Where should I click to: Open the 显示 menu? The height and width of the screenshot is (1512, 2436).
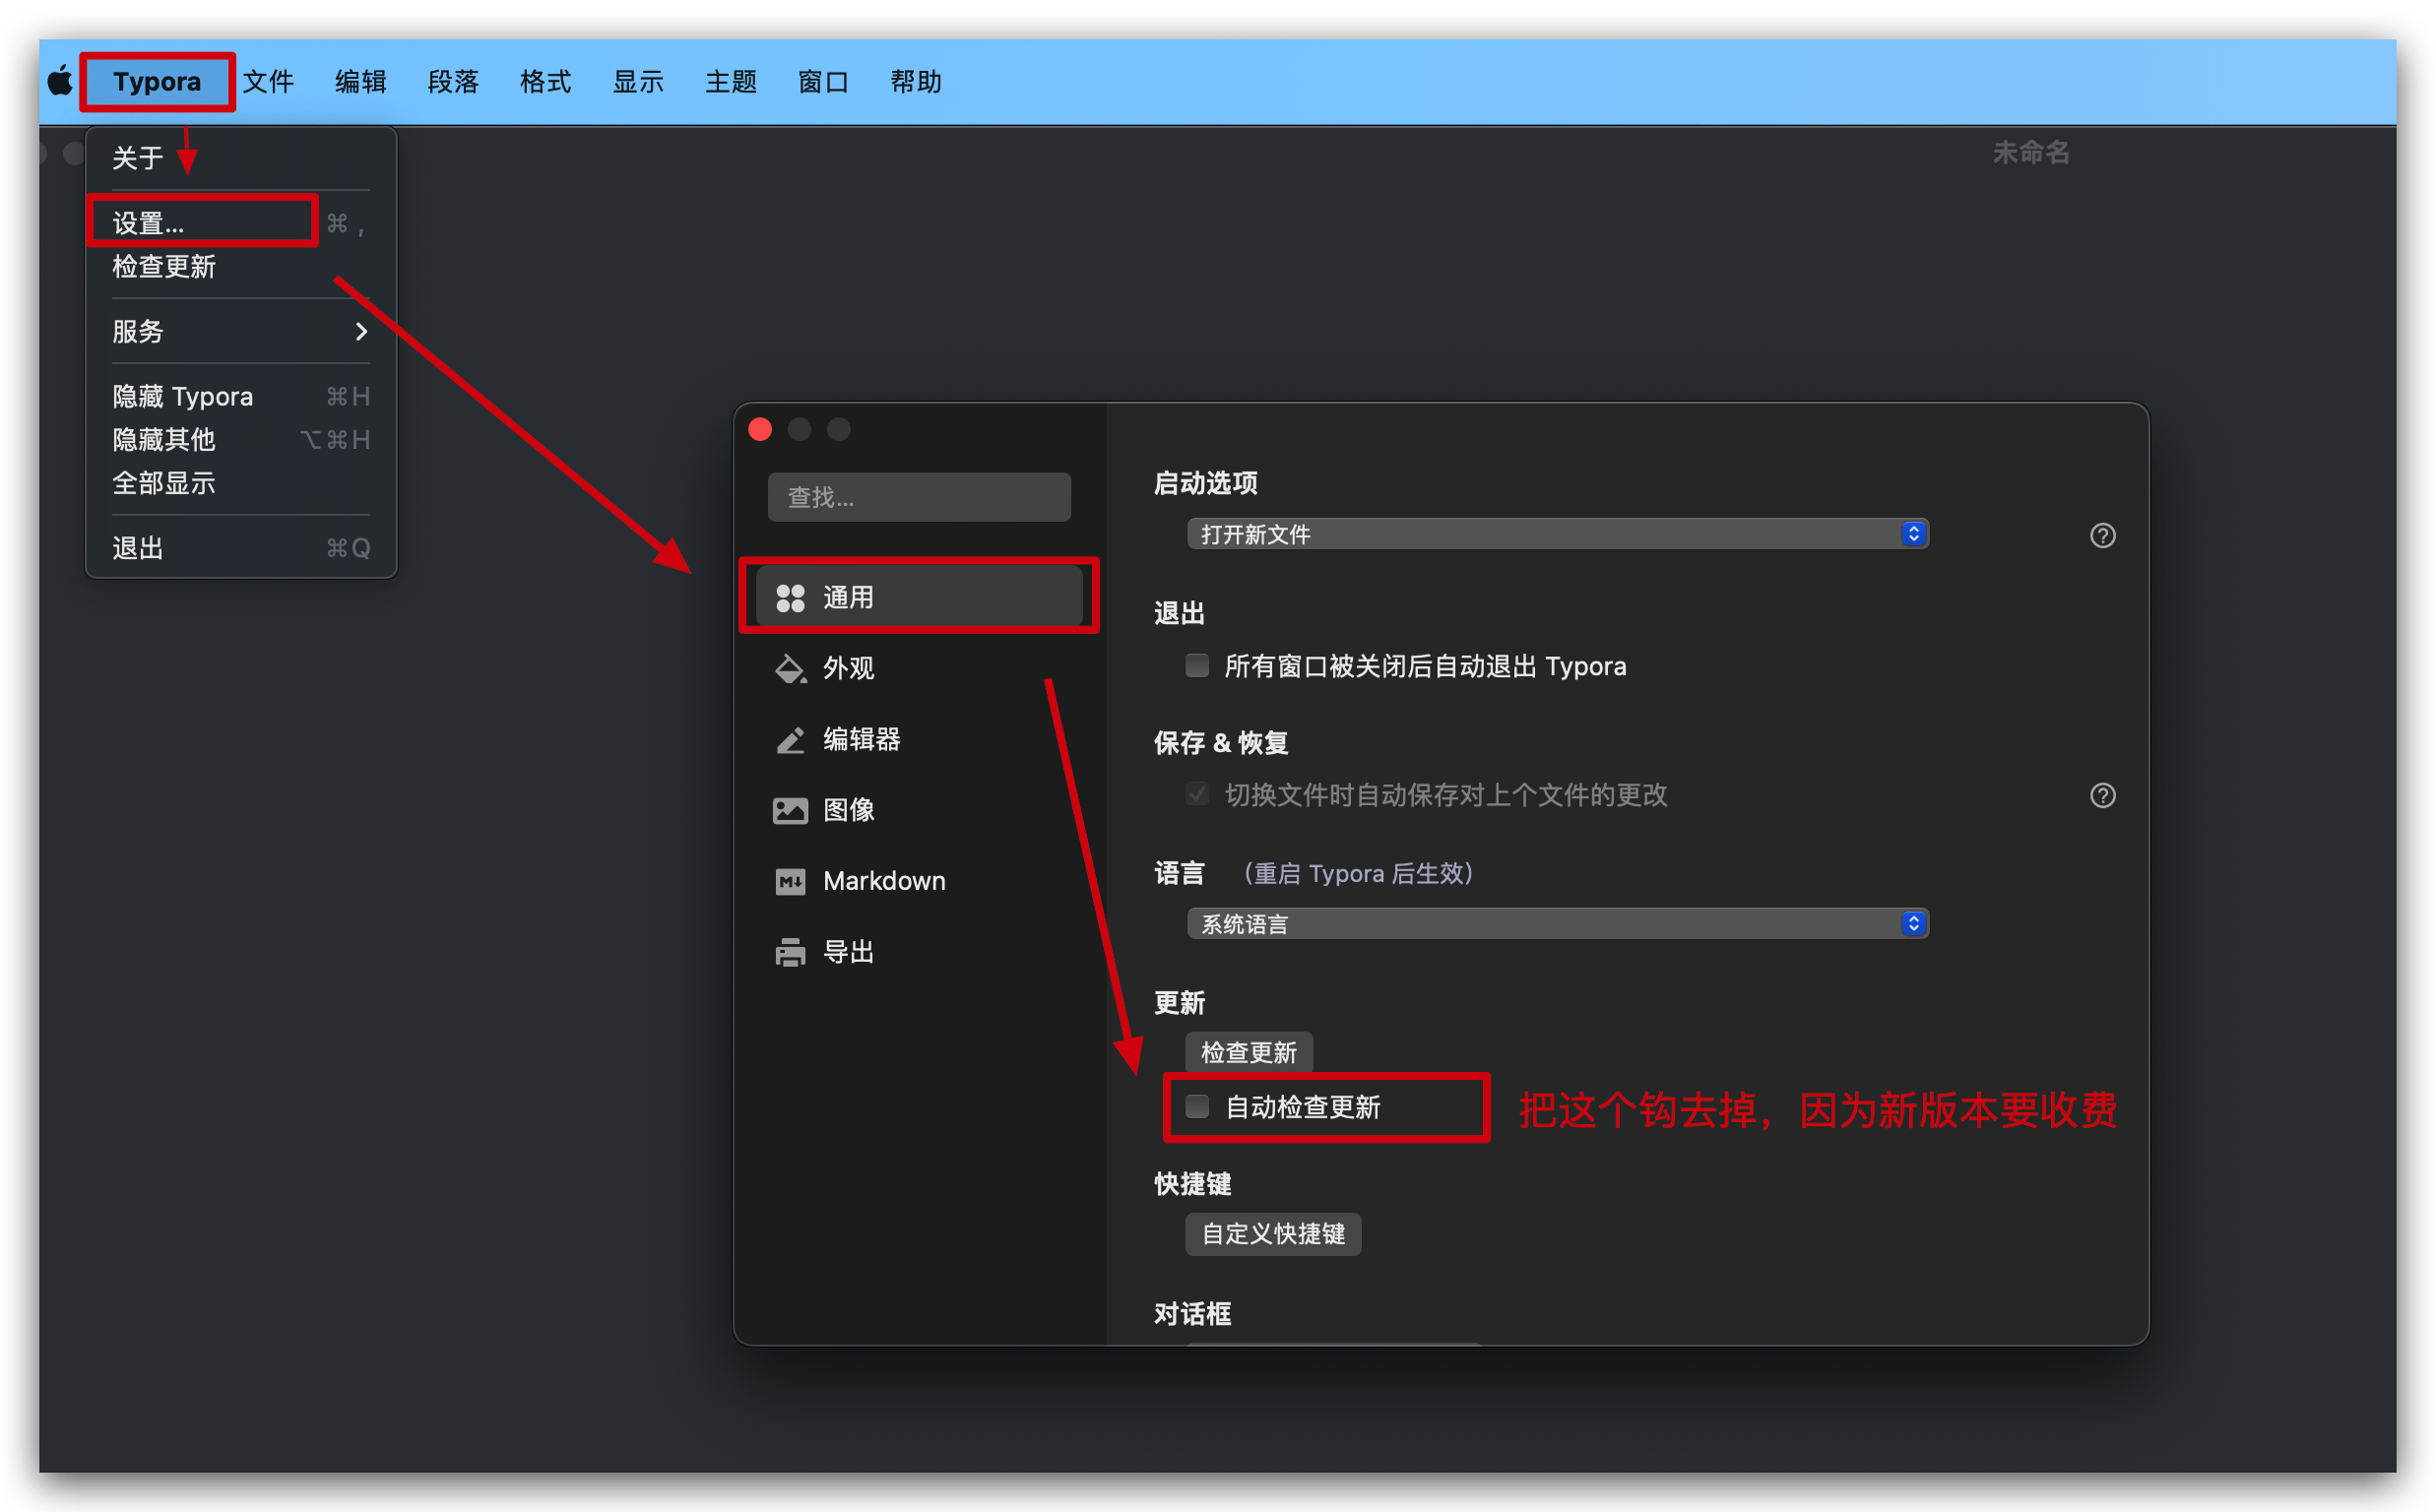pos(638,81)
